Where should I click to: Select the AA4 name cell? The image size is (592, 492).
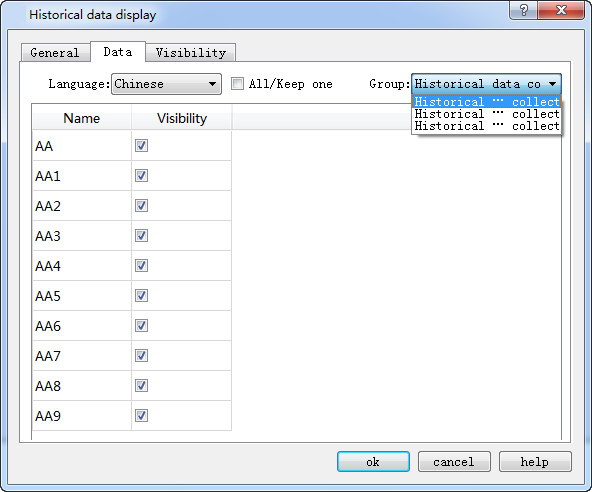pos(82,266)
